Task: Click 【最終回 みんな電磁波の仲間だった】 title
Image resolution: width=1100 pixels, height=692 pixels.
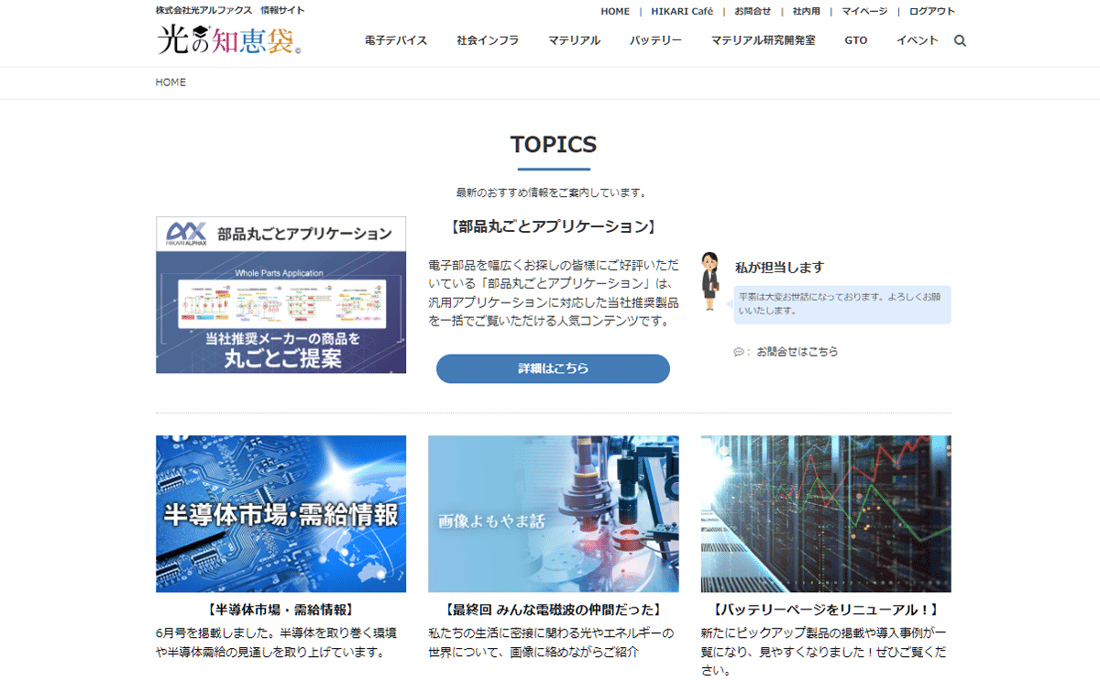Action: pos(554,610)
